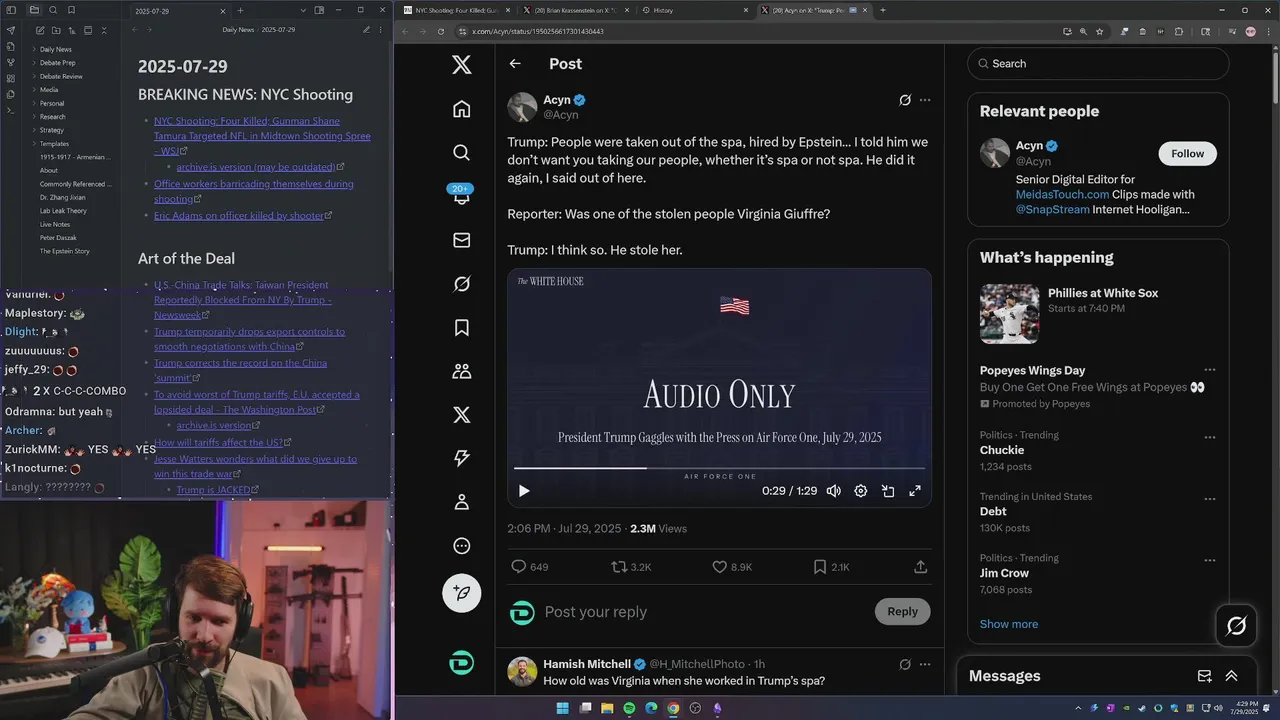Toggle Obsidian right sidebar panel

pos(319,10)
